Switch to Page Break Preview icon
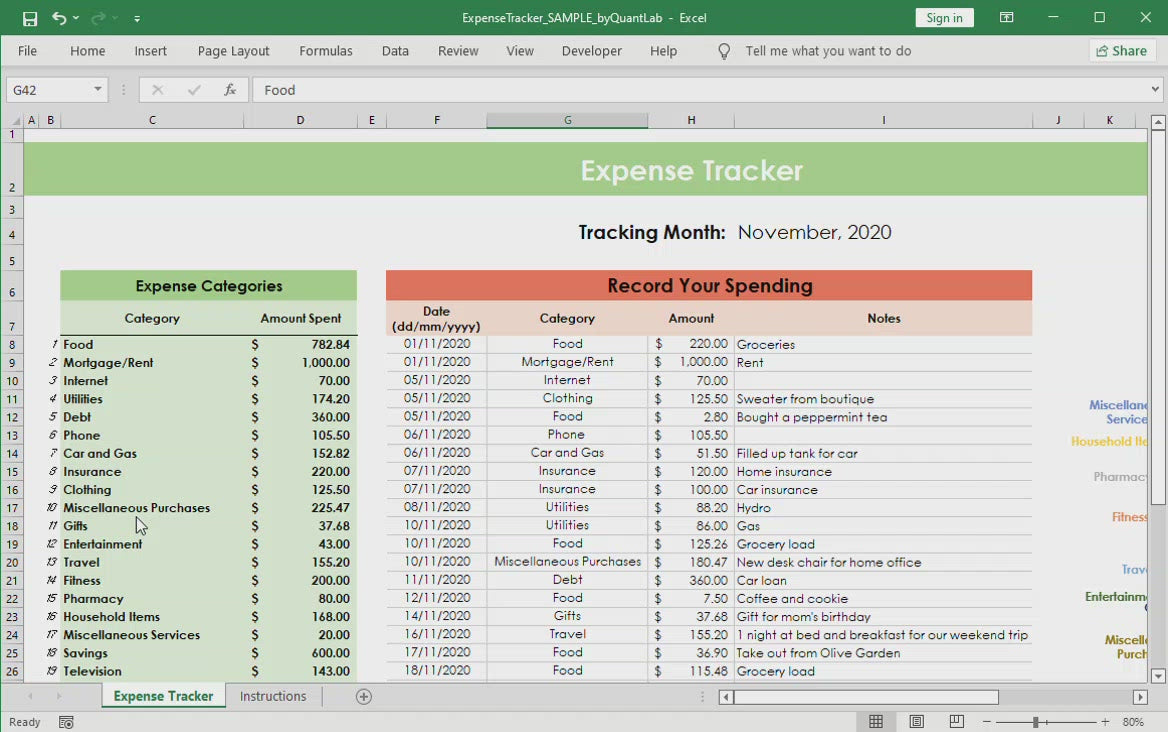Image resolution: width=1168 pixels, height=732 pixels. point(956,722)
